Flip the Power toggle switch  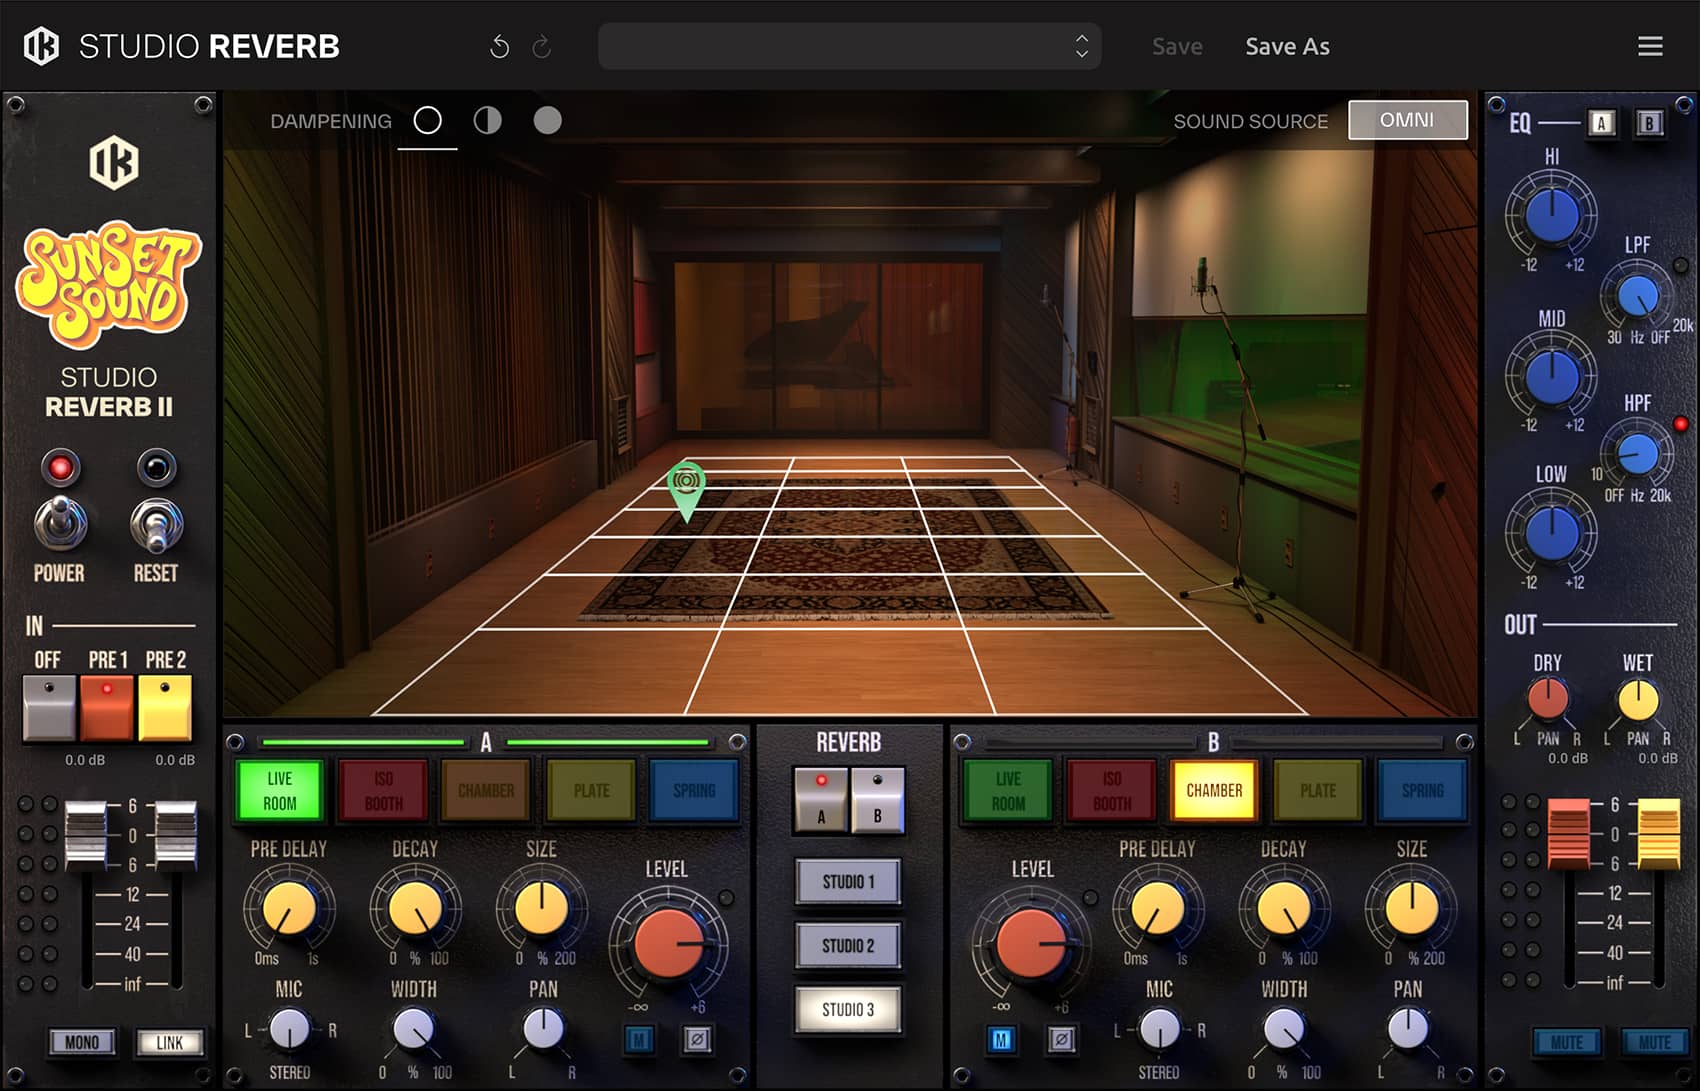tap(60, 523)
